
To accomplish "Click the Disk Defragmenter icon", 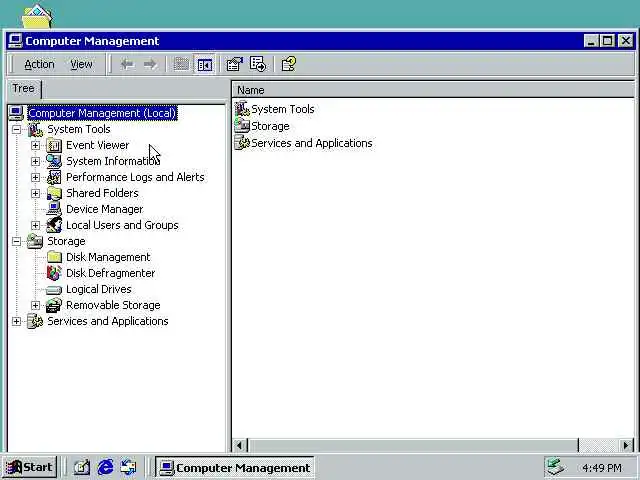I will (54, 273).
